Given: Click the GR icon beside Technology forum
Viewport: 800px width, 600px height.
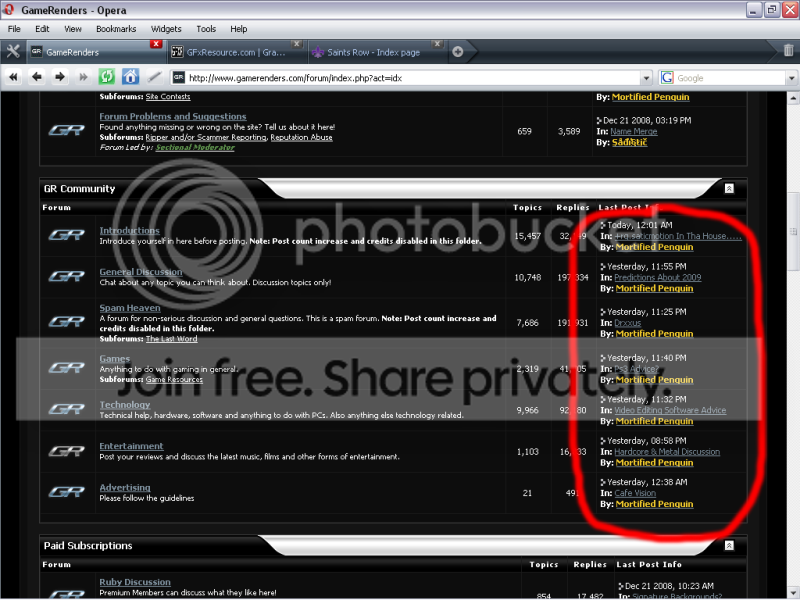Looking at the screenshot, I should [67, 409].
